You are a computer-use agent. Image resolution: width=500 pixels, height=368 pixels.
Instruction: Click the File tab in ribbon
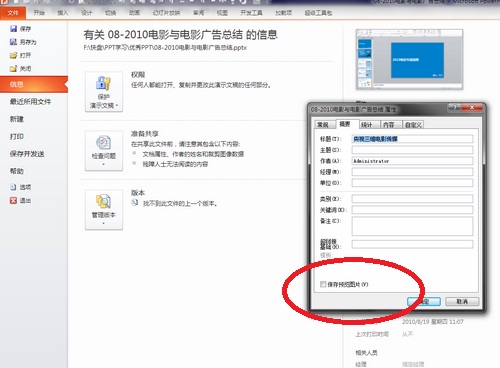coord(13,13)
